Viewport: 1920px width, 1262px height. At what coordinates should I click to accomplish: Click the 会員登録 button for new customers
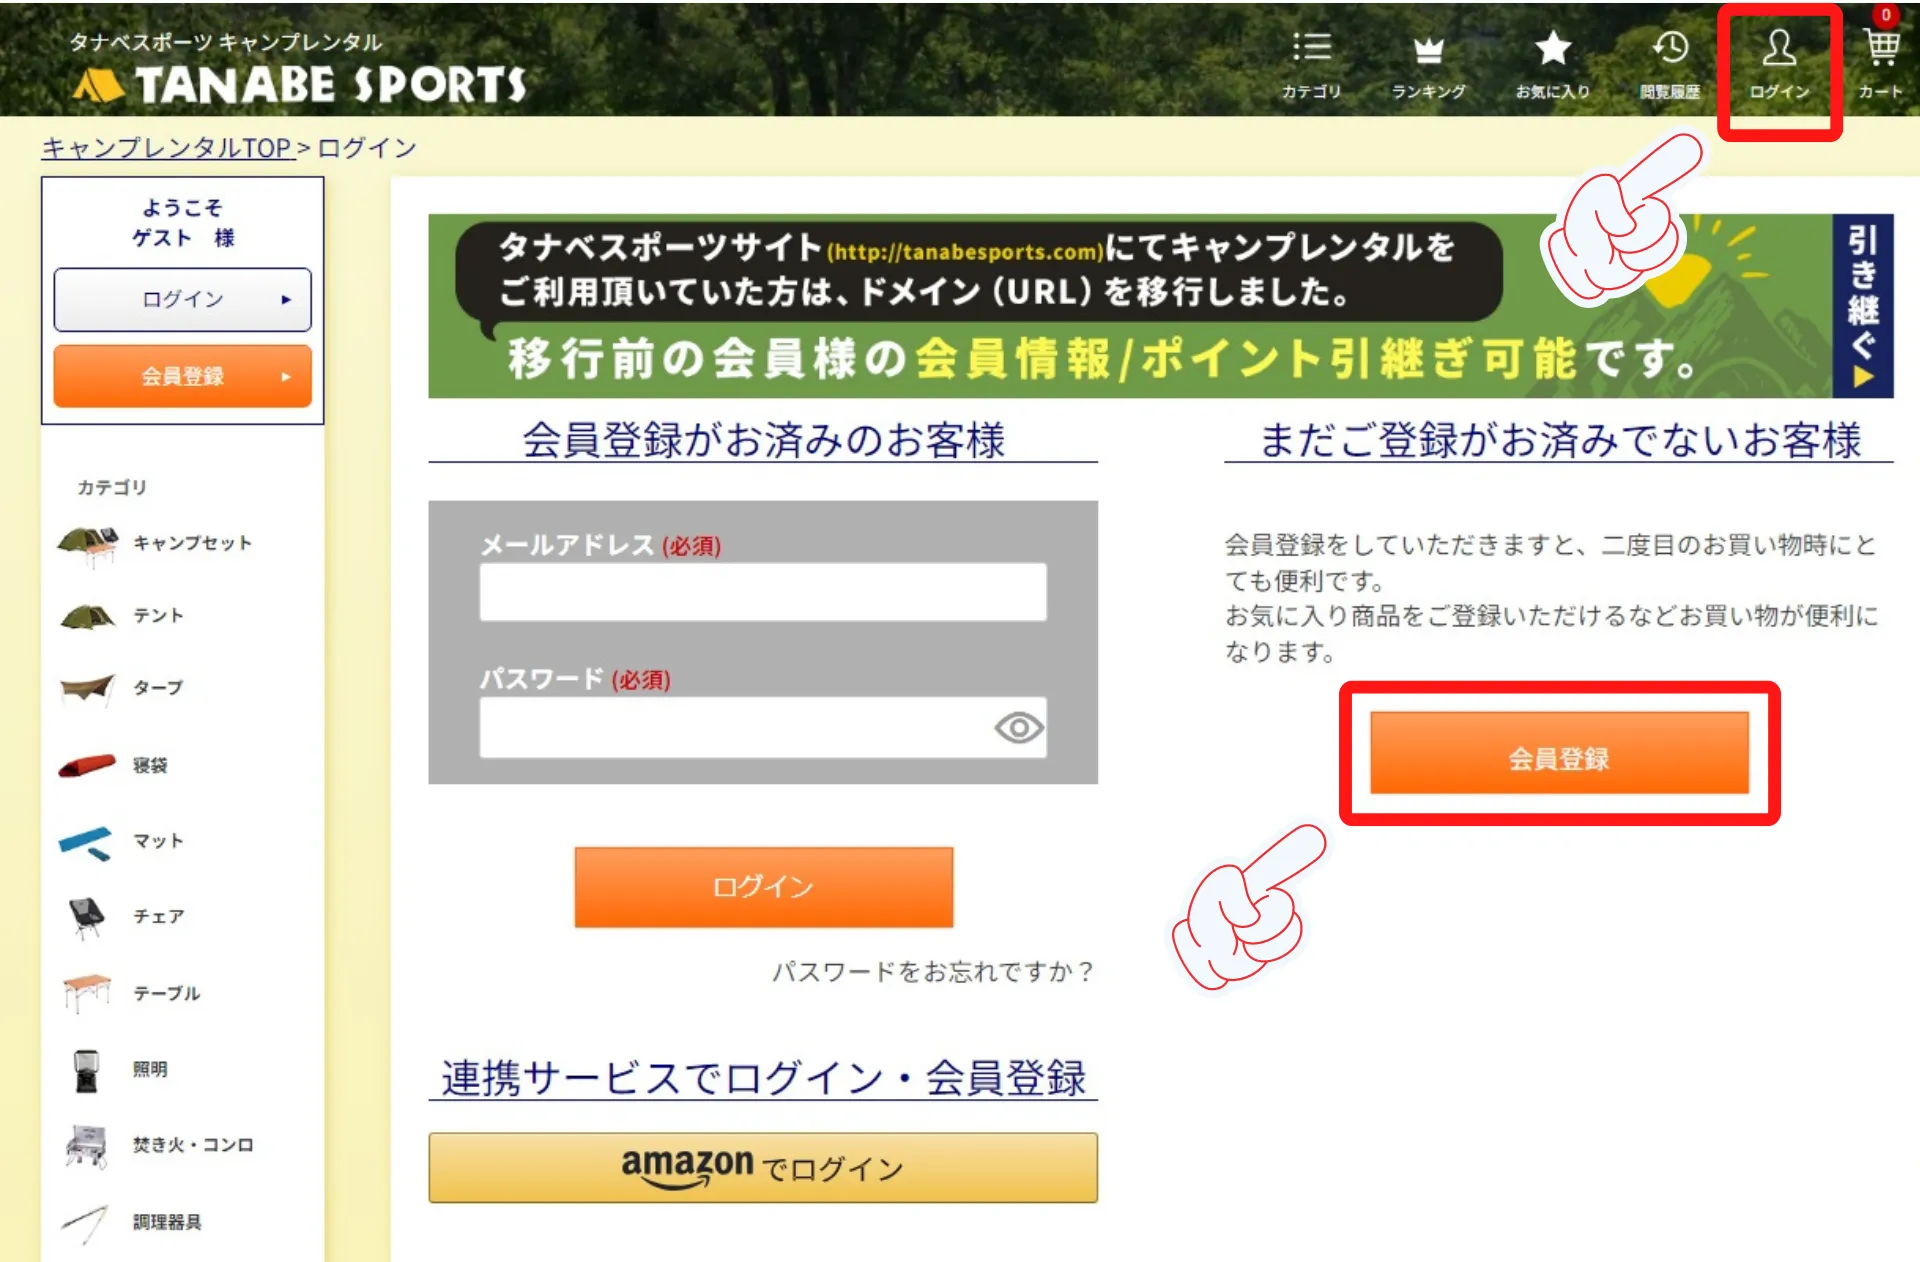click(1559, 753)
